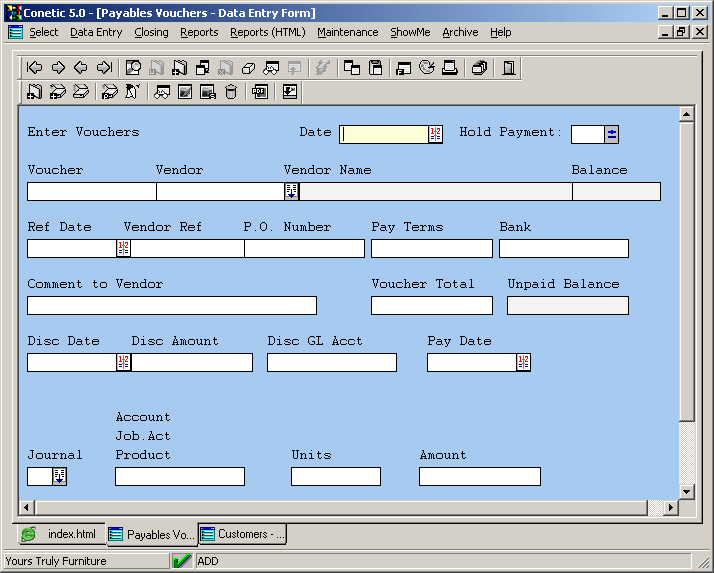The width and height of the screenshot is (714, 573).
Task: Click the last record navigation arrow
Action: click(x=104, y=68)
